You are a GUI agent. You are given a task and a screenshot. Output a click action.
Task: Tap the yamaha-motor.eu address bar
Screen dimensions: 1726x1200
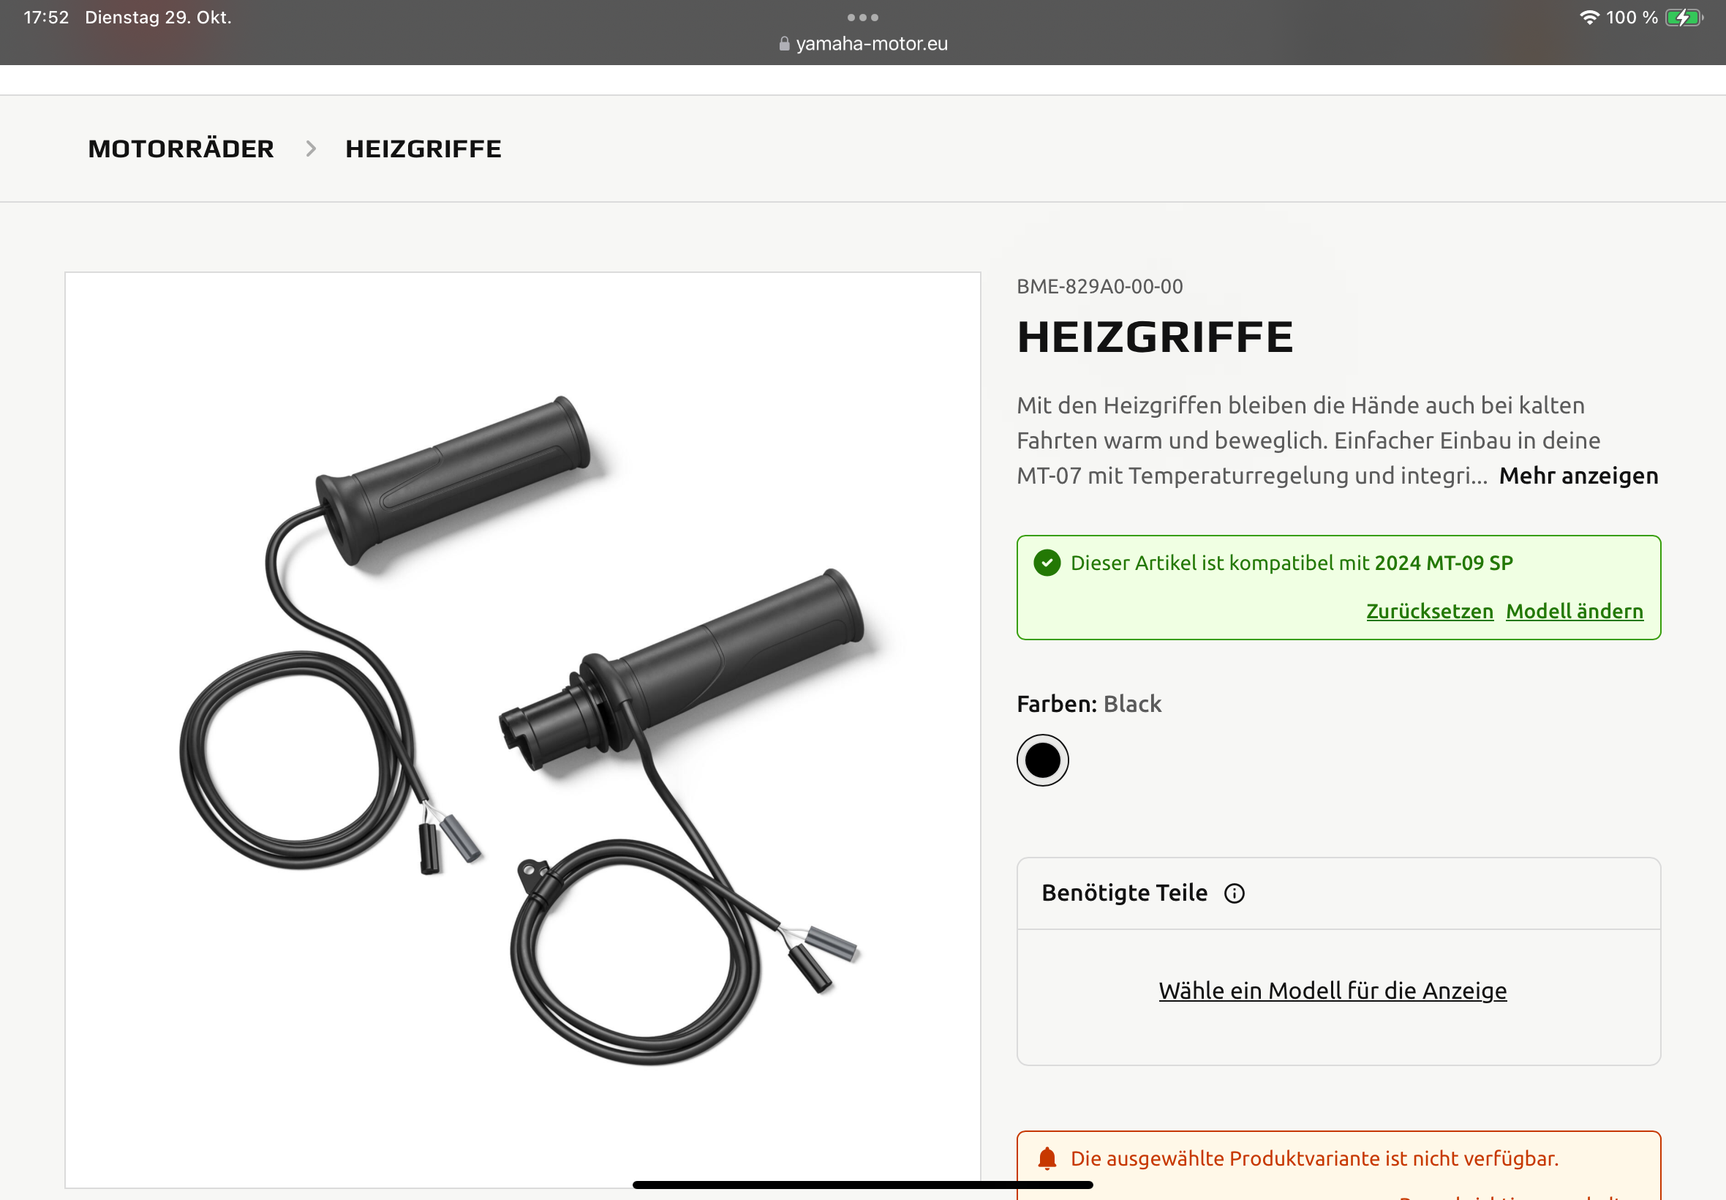click(x=863, y=44)
